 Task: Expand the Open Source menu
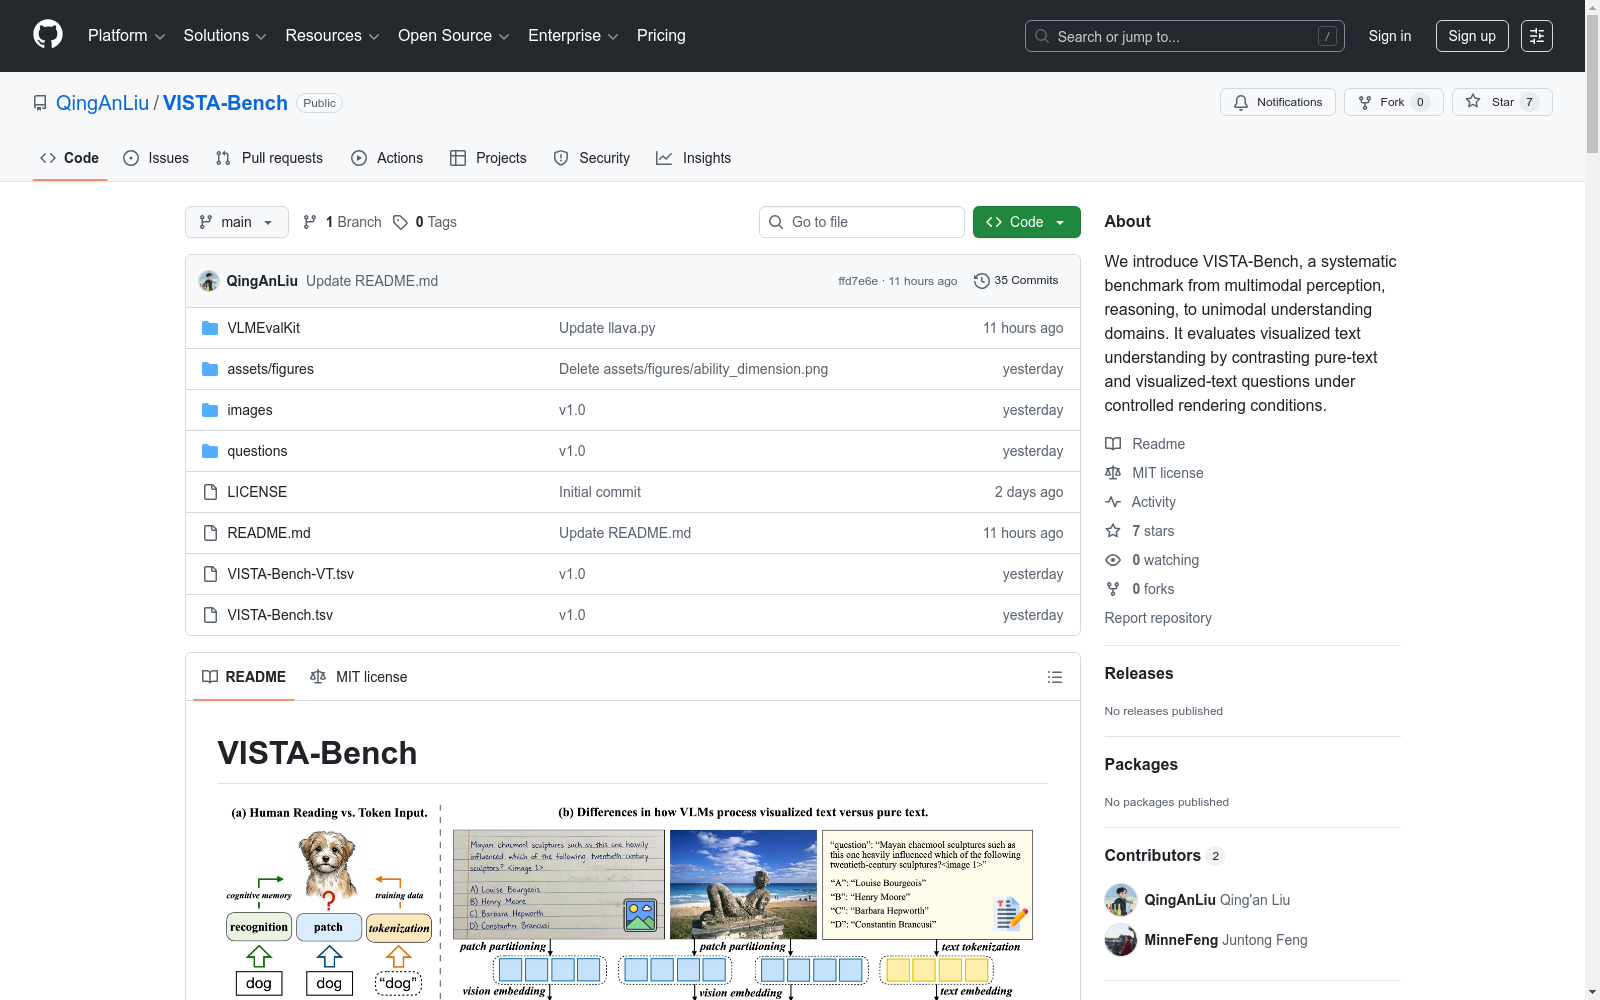(453, 36)
